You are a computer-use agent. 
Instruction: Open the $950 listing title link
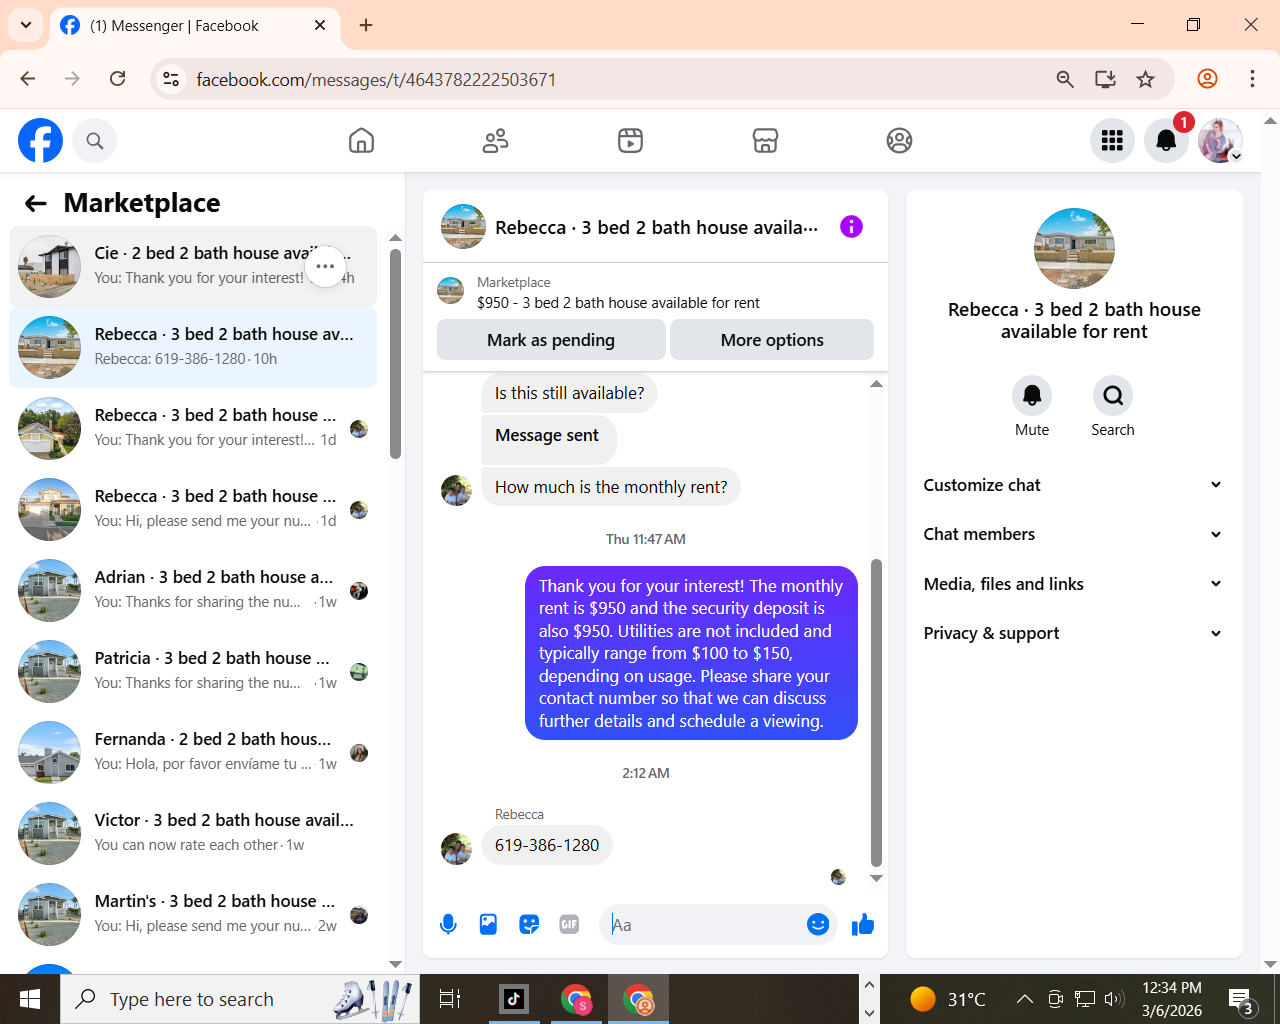click(618, 303)
